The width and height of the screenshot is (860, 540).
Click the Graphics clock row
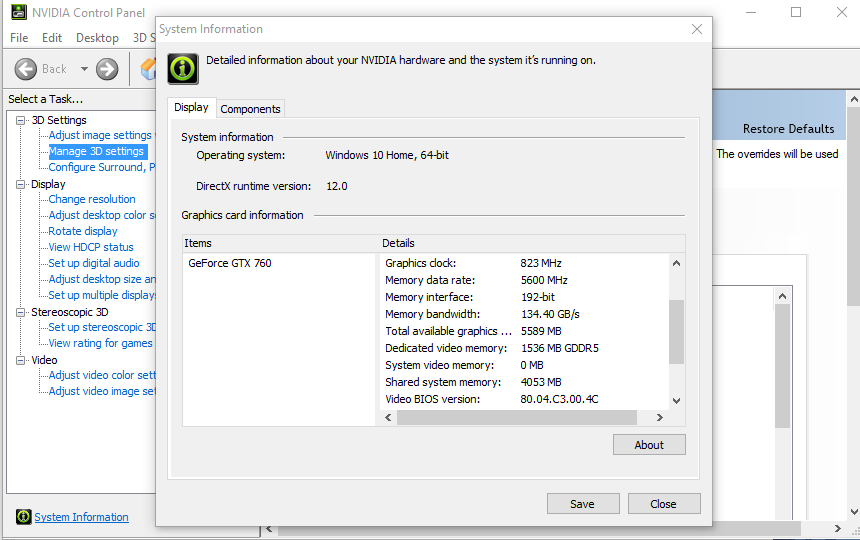[x=524, y=263]
